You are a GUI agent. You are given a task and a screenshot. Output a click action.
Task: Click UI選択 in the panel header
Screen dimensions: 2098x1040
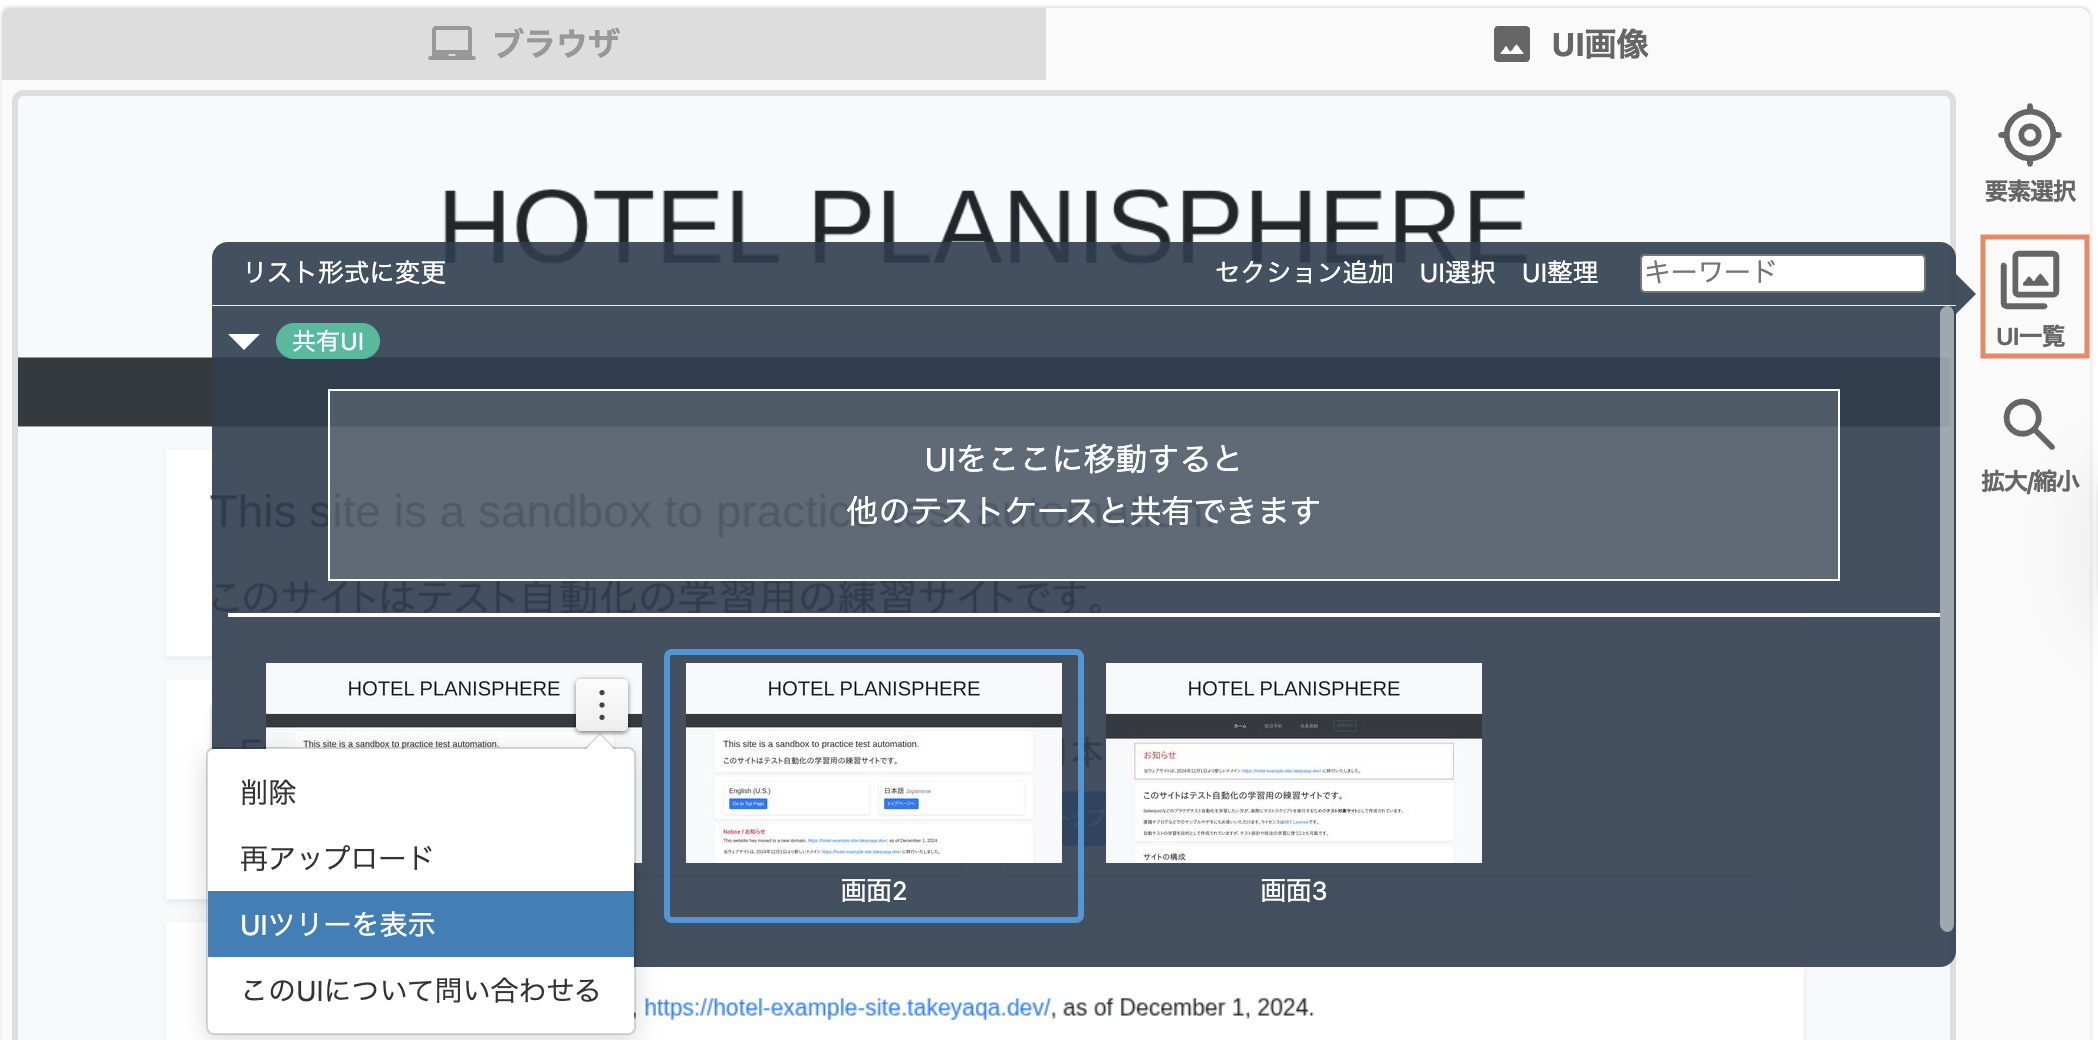point(1457,272)
